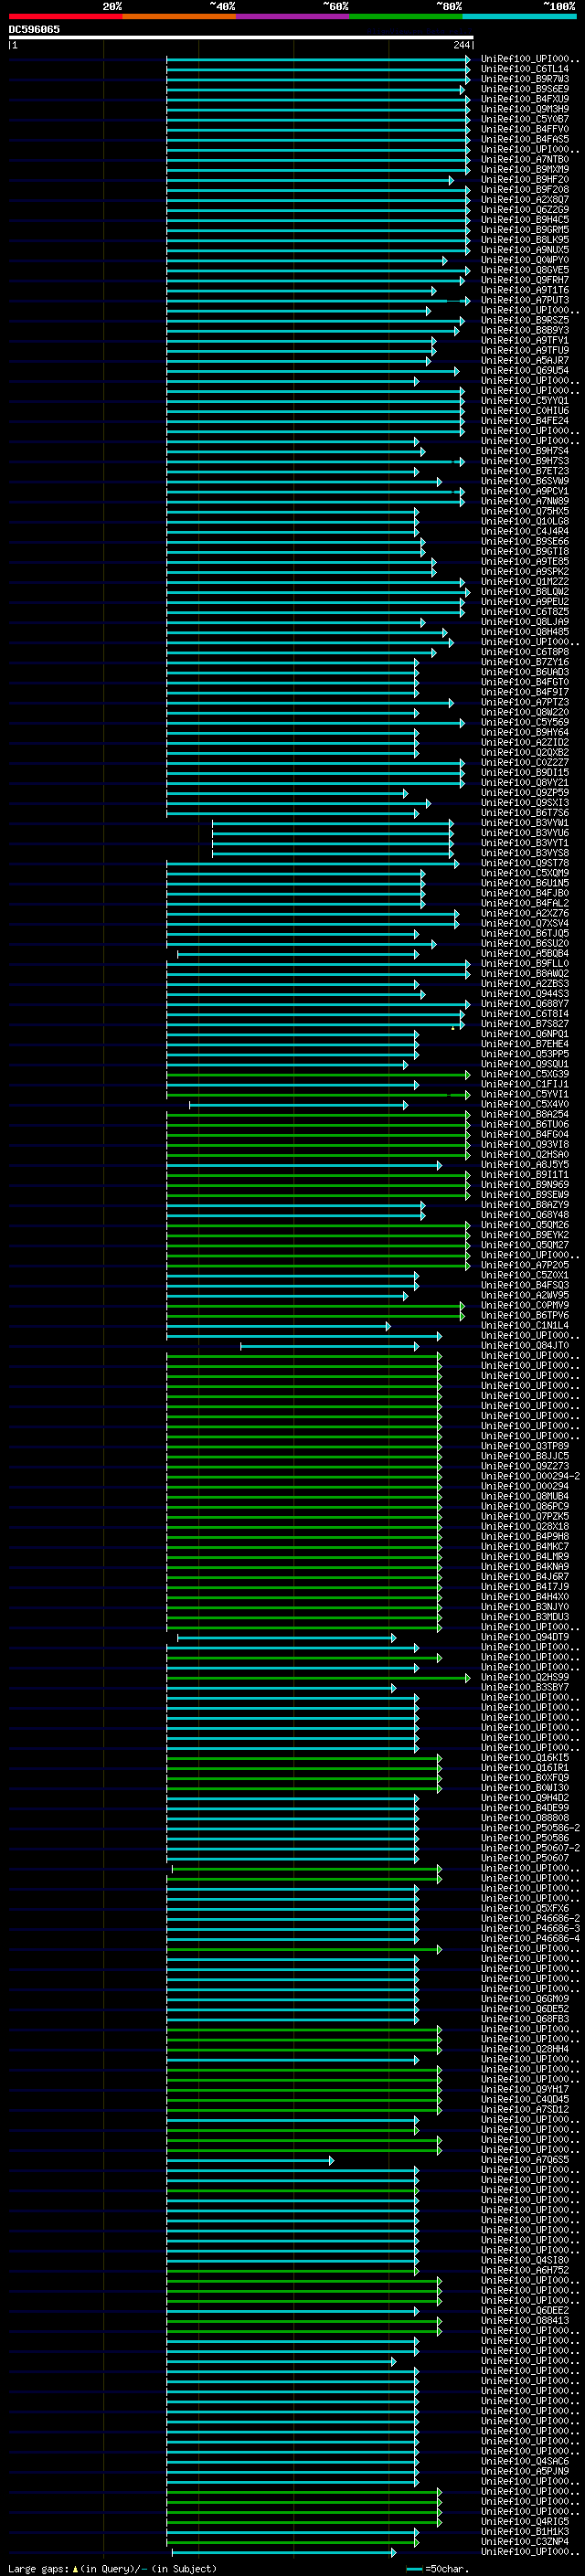
Task: Open hit UniRef100_C0PMV9
Action: [x=525, y=1305]
